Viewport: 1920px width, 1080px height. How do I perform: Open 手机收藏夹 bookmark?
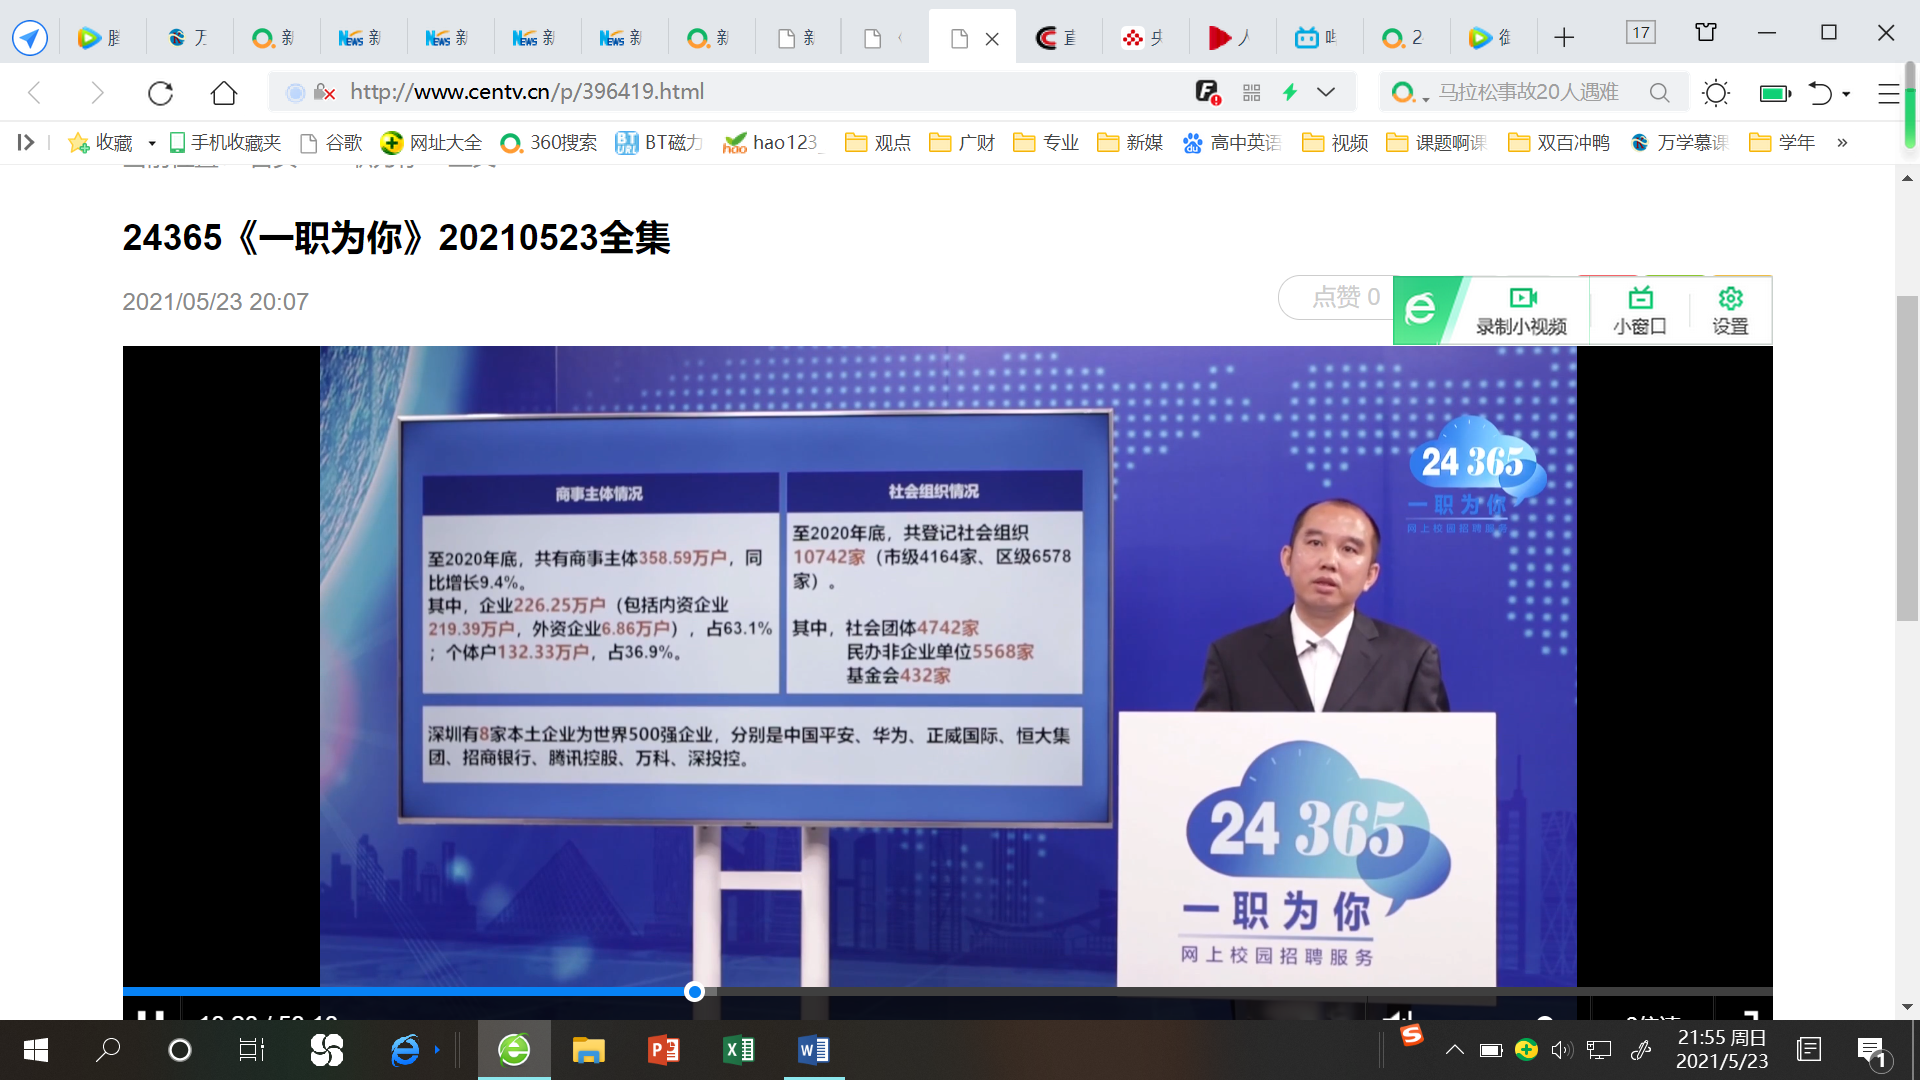(x=226, y=143)
